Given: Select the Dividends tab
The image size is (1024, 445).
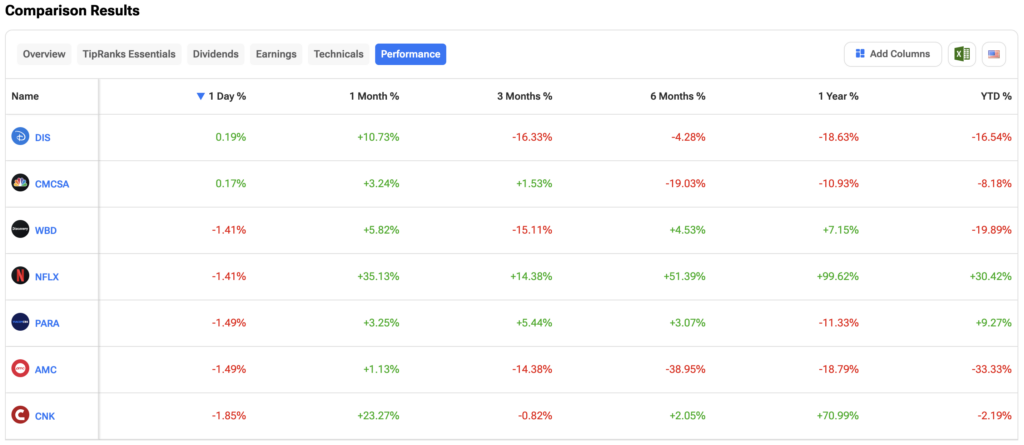Looking at the screenshot, I should click(215, 54).
